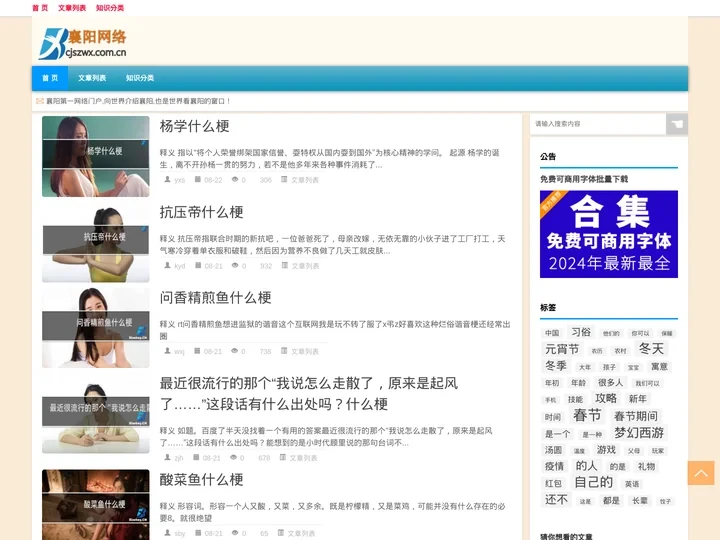Select the 春节 tag
Viewport: 720px width, 540px height.
587,415
